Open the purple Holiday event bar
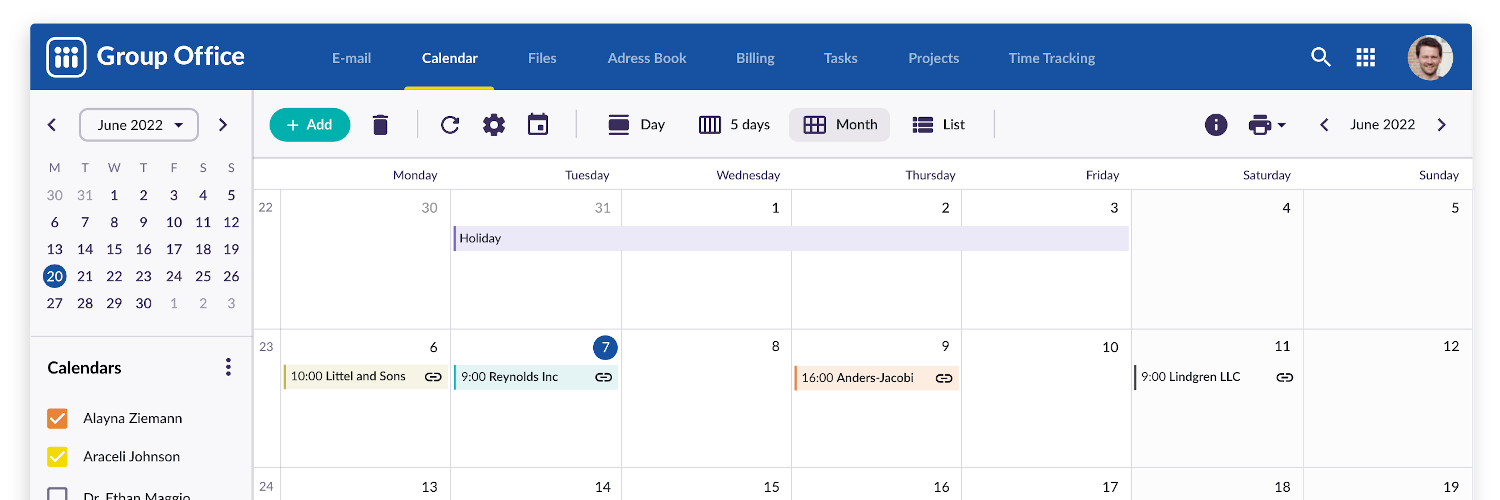 tap(790, 239)
